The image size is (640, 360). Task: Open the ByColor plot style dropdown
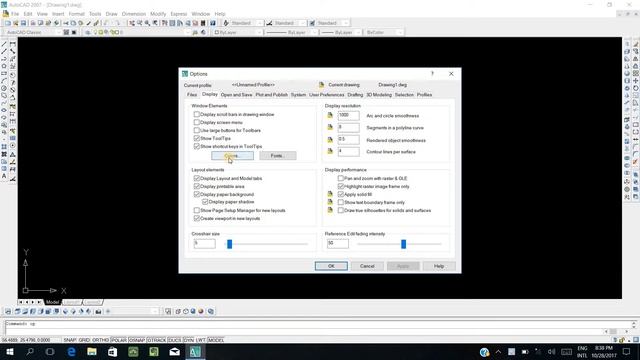point(400,32)
